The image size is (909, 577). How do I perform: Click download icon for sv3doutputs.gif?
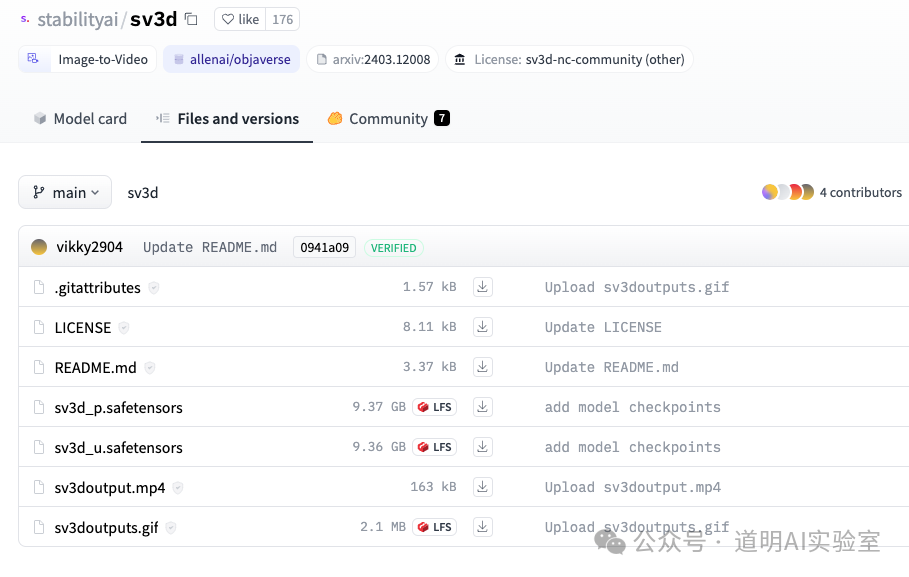click(482, 527)
